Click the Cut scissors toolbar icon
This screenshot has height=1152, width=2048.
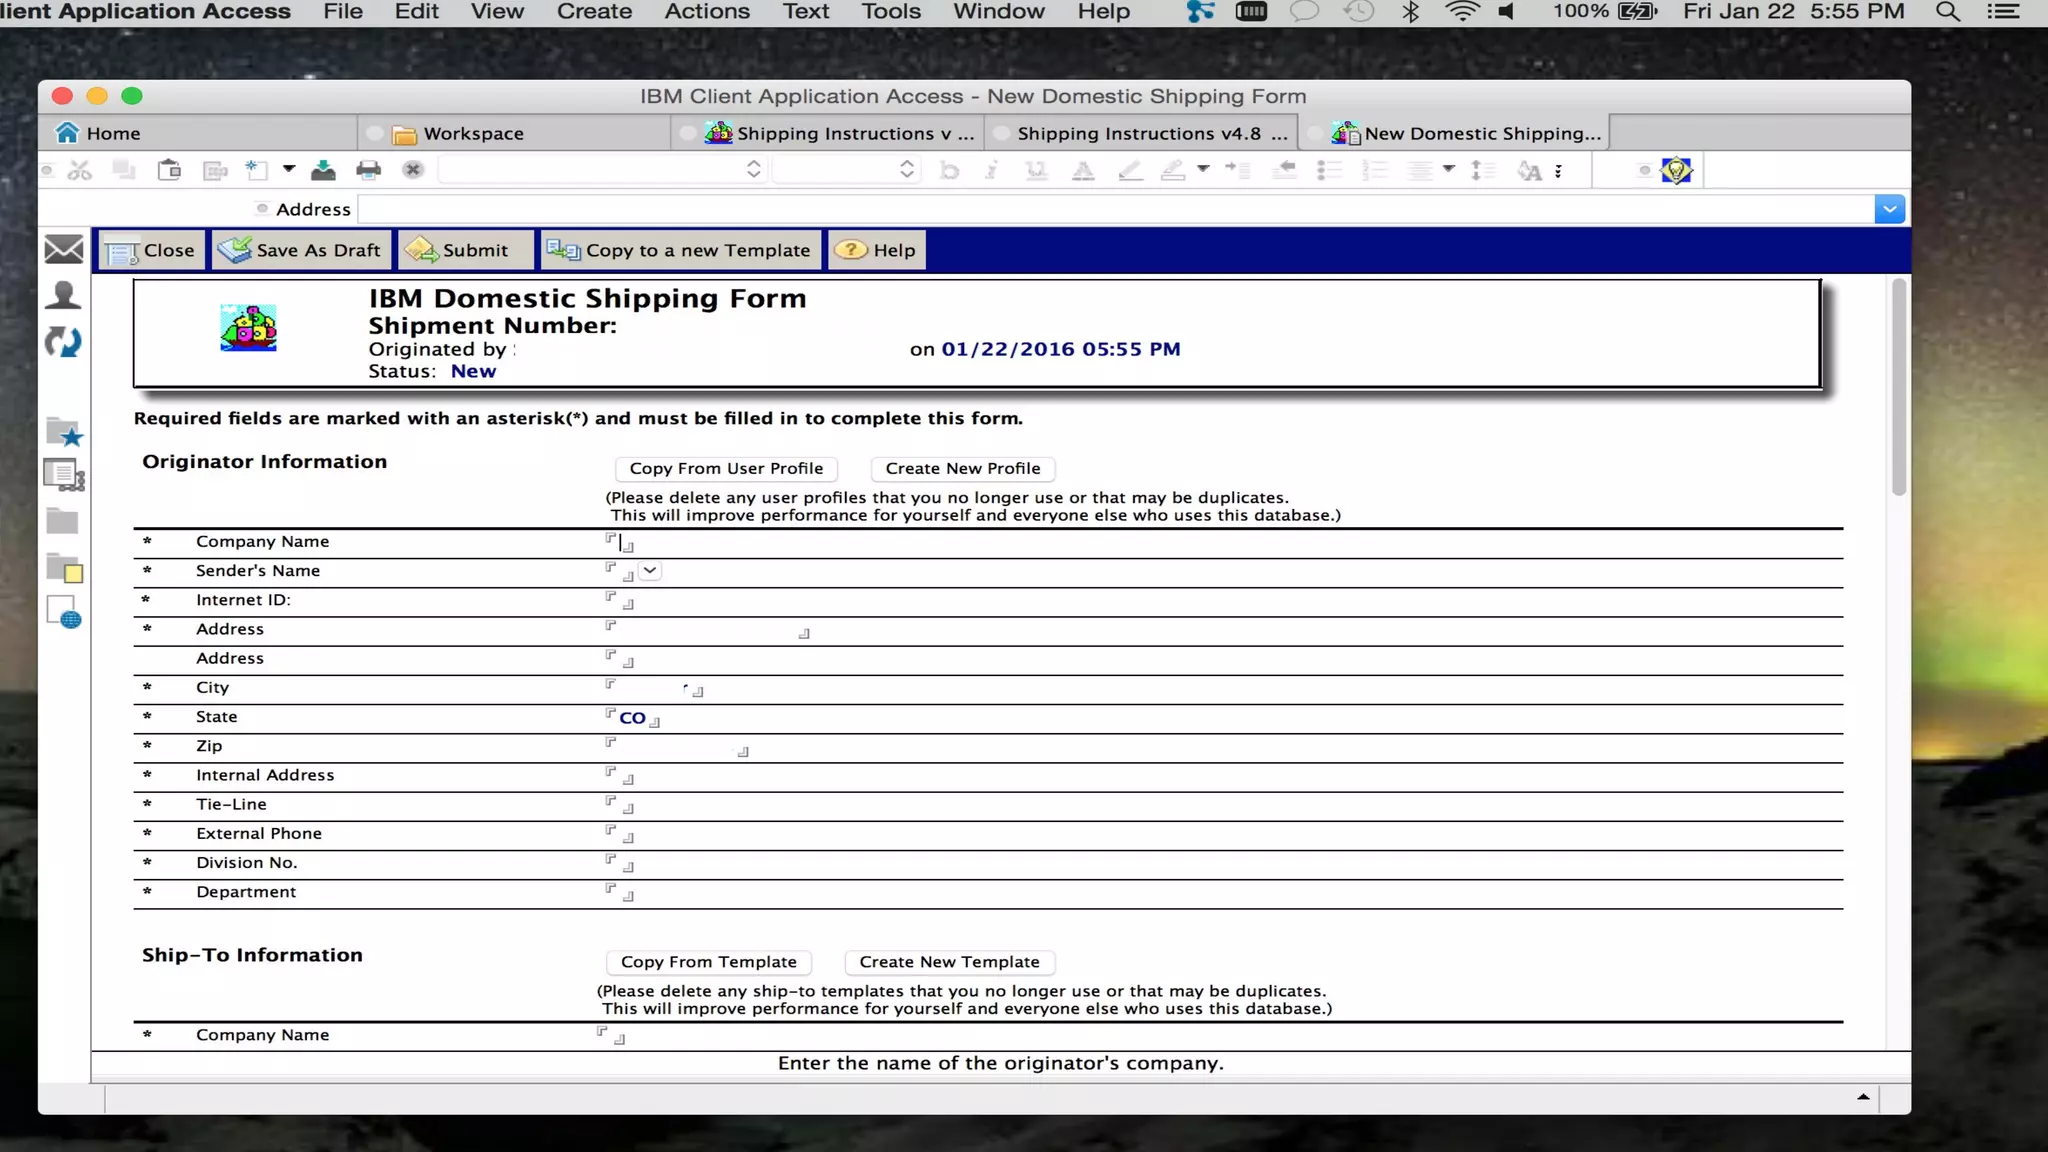pyautogui.click(x=80, y=170)
